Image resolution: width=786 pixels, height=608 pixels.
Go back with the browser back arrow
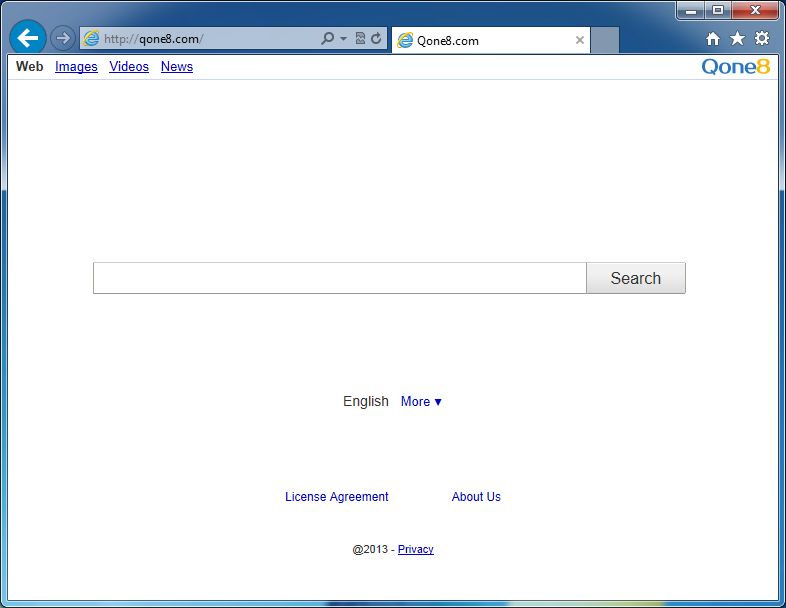click(x=28, y=38)
